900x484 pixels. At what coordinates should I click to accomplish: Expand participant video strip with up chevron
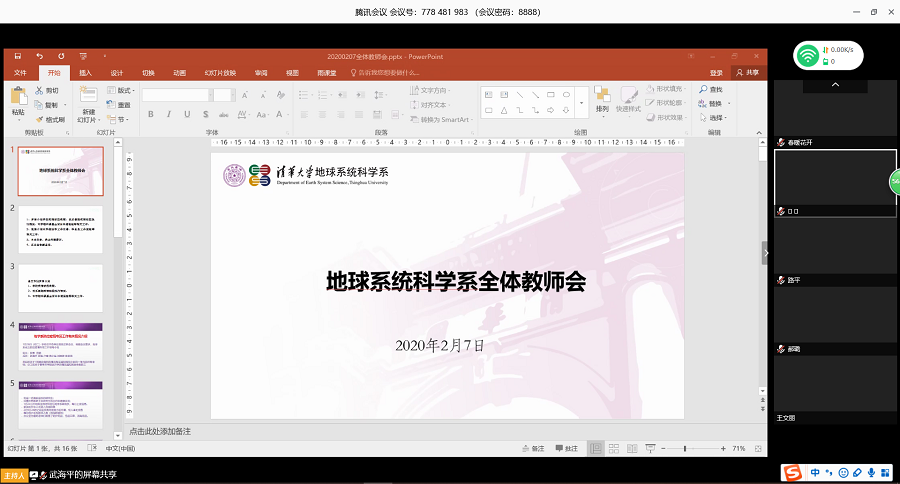click(x=836, y=84)
